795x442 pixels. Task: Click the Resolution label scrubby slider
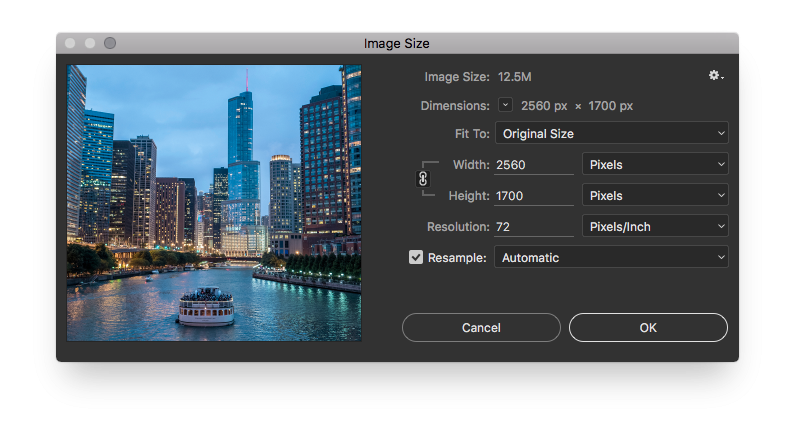point(460,227)
